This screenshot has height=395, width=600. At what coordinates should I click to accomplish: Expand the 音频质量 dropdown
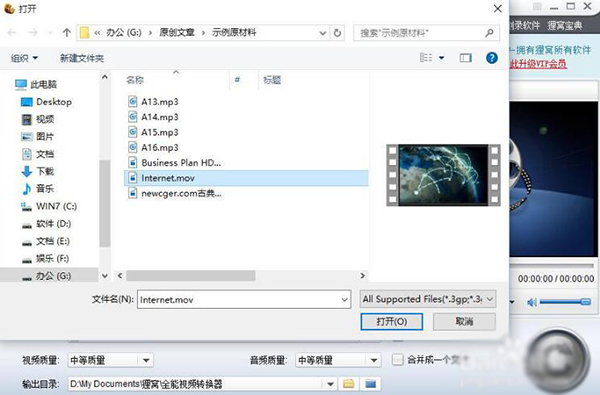(373, 360)
